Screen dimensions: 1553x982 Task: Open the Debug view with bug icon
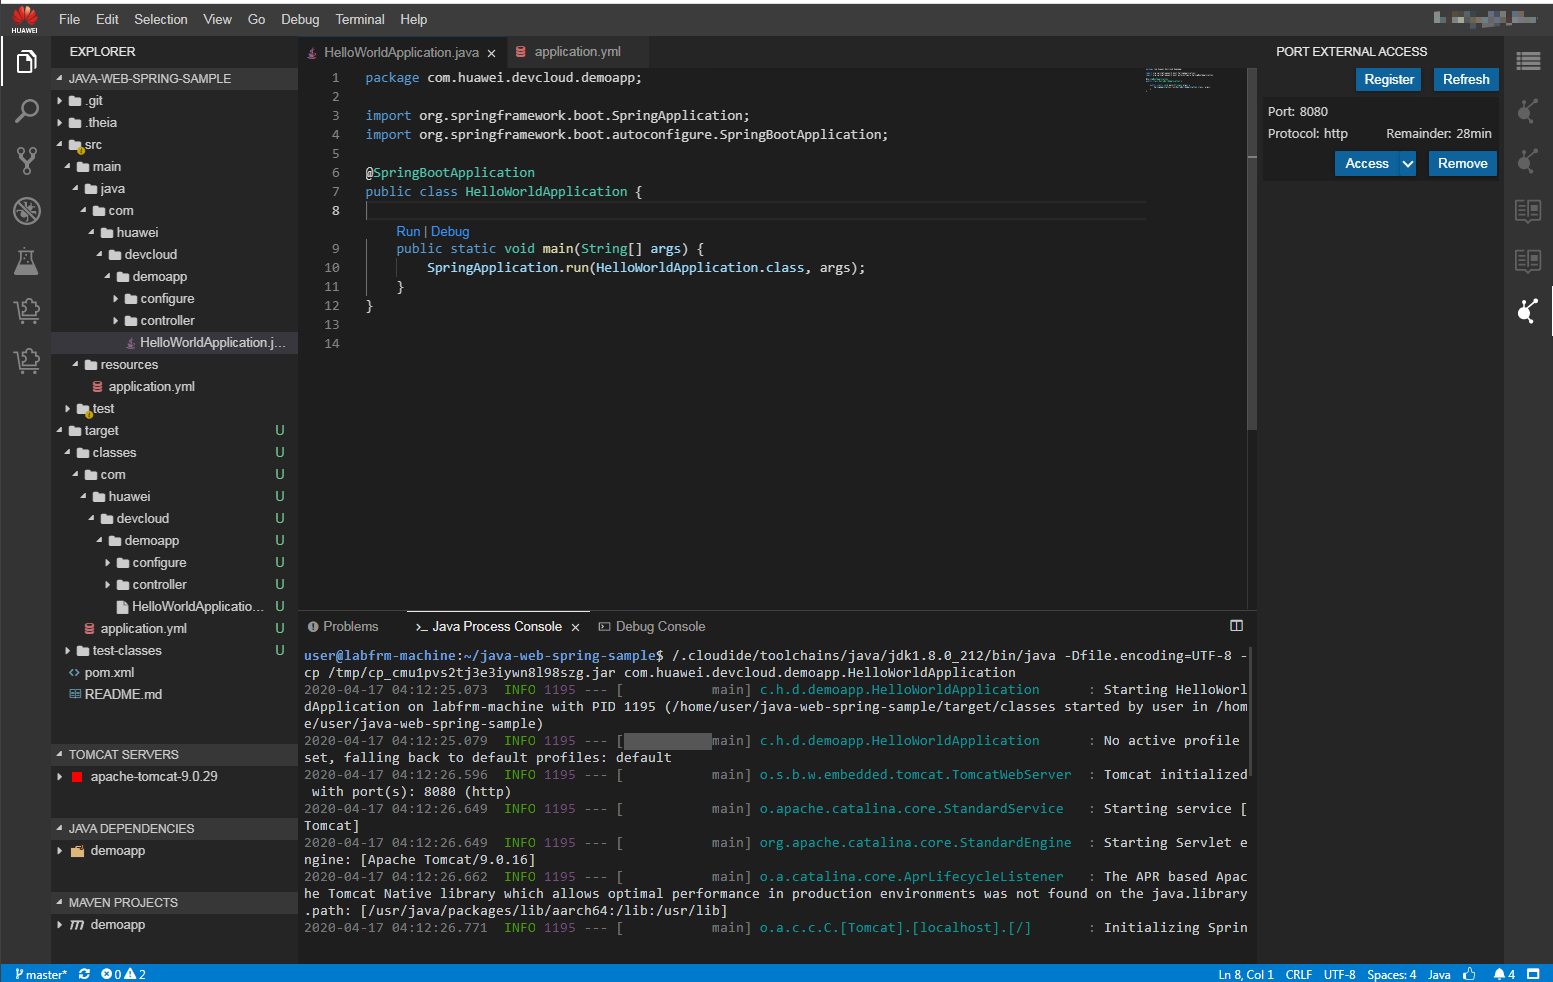tap(26, 210)
